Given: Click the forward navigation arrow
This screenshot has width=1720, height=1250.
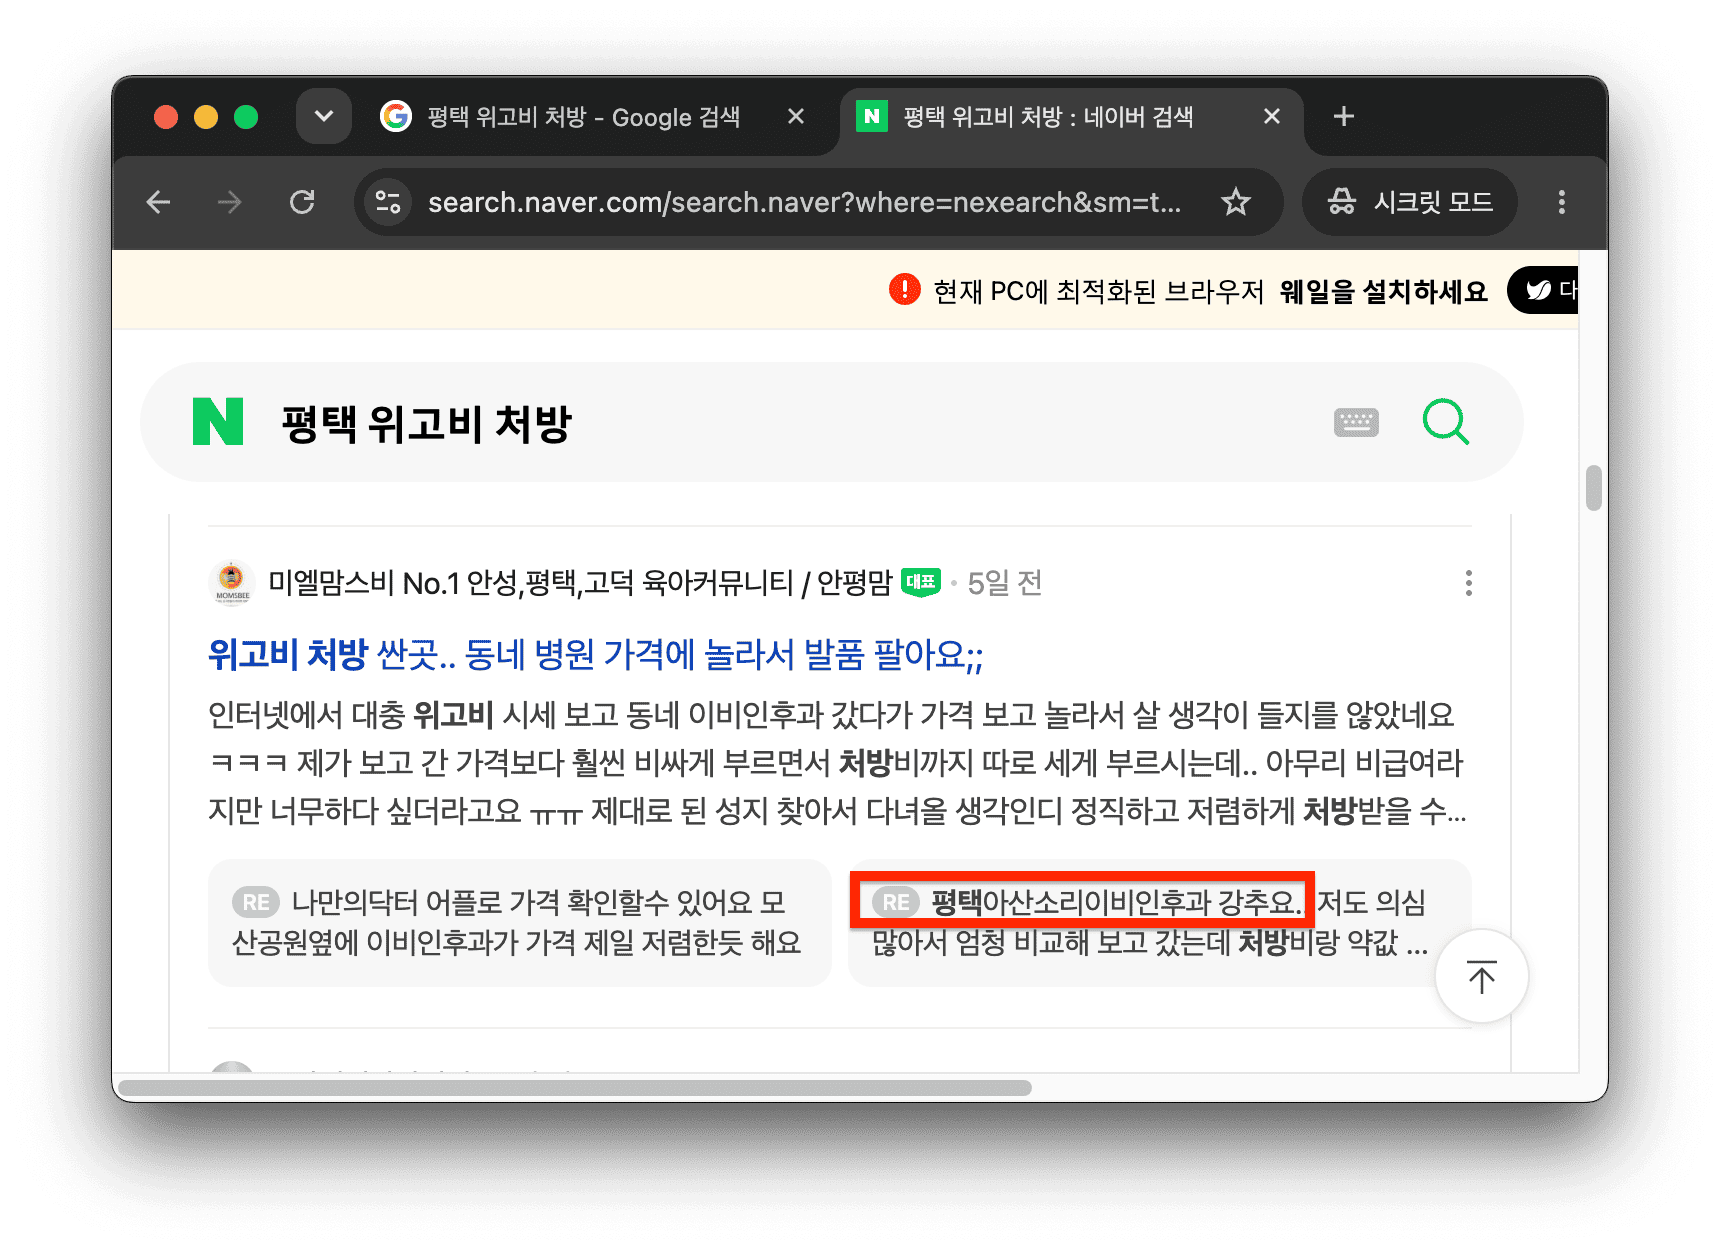Looking at the screenshot, I should click(230, 203).
